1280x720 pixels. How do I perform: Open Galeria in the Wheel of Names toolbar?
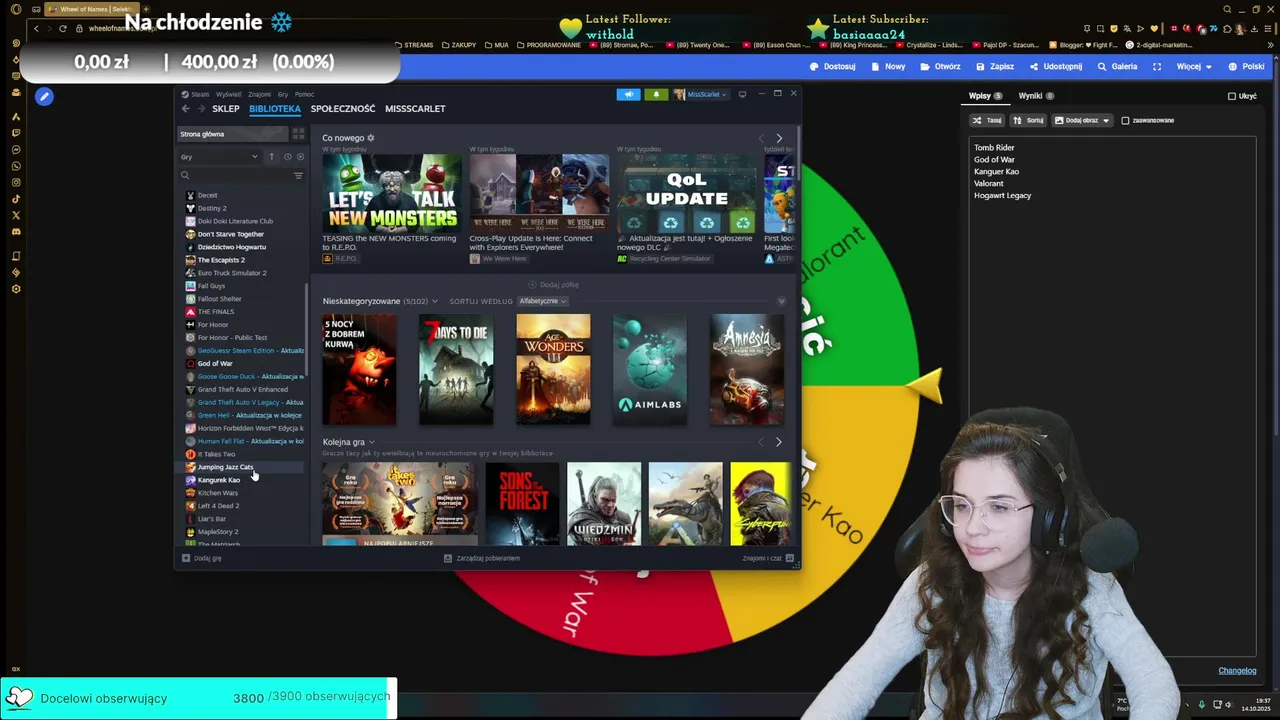coord(1117,67)
